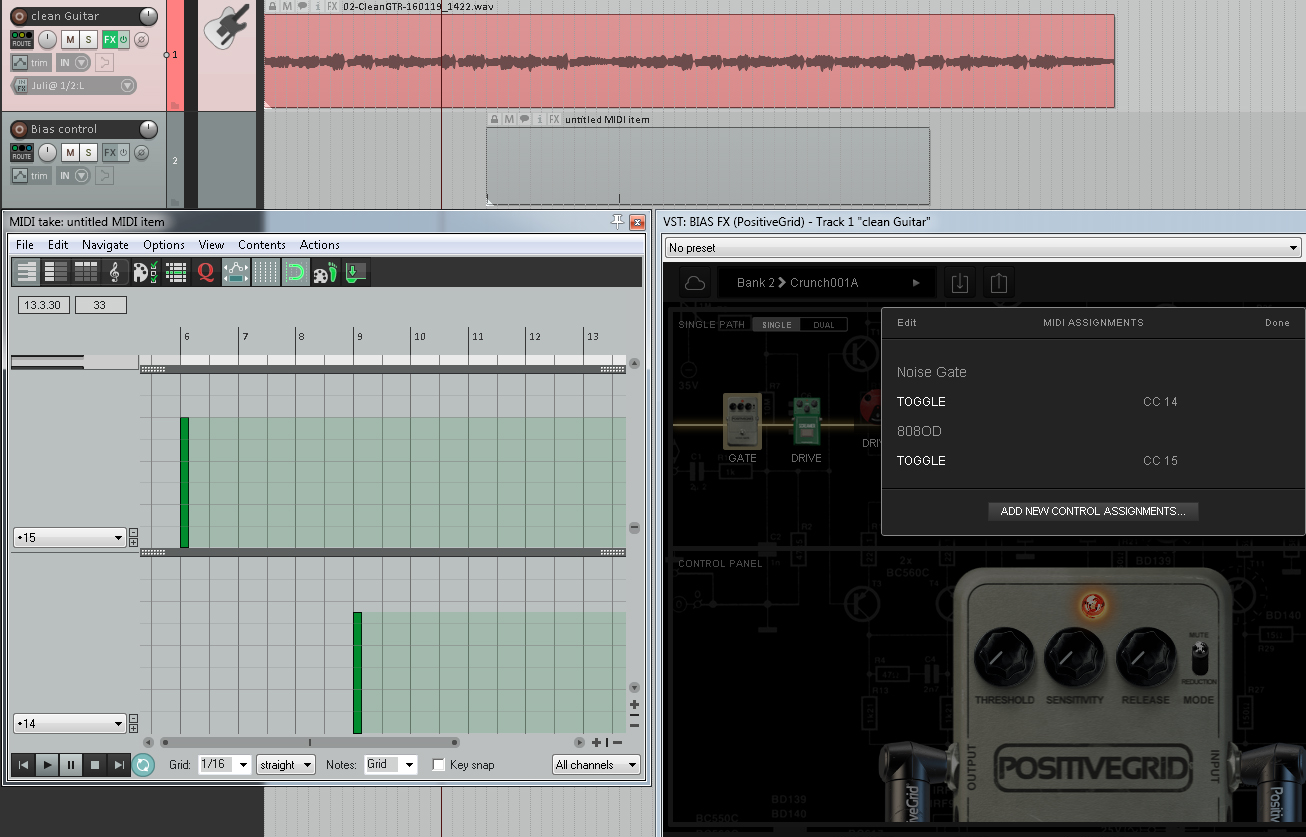Open the View menu
1306x837 pixels.
click(211, 245)
